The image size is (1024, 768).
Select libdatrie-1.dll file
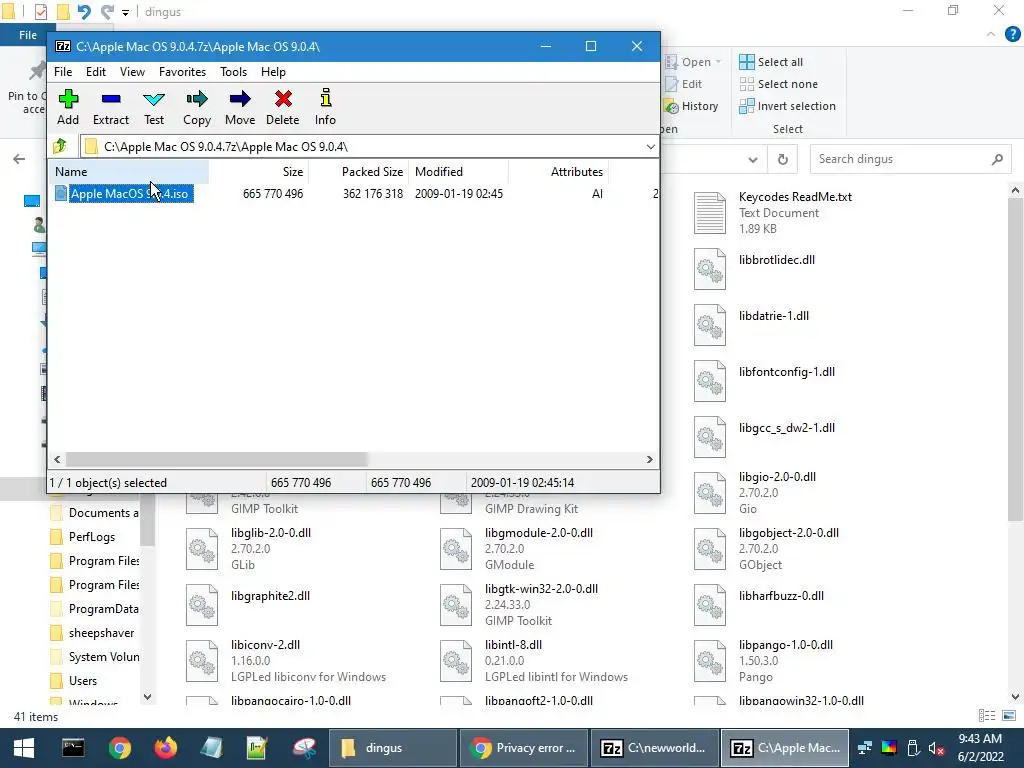click(752, 325)
